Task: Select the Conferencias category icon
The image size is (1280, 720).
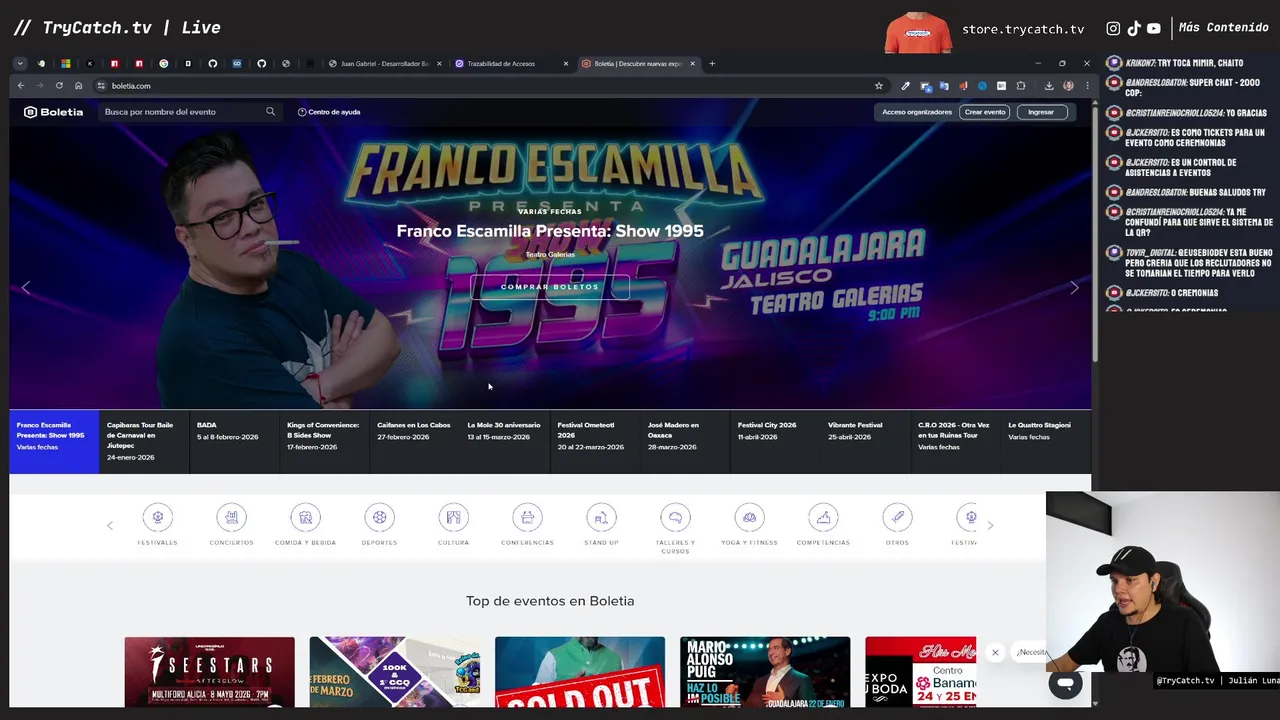Action: (x=527, y=517)
